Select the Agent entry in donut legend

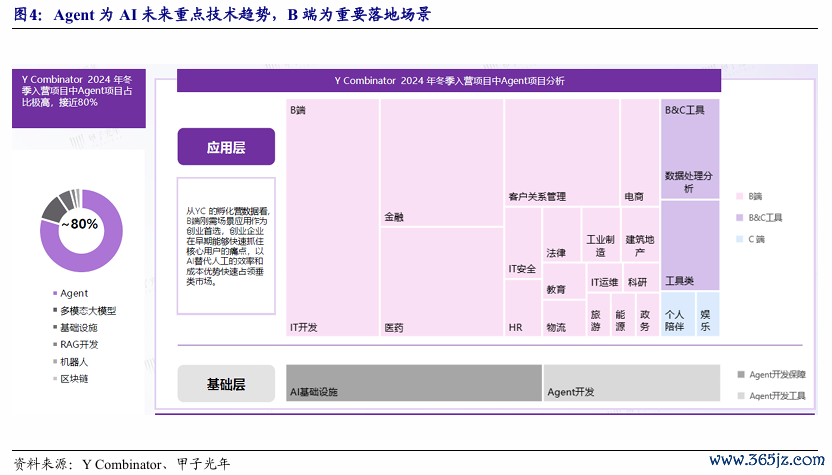point(71,293)
